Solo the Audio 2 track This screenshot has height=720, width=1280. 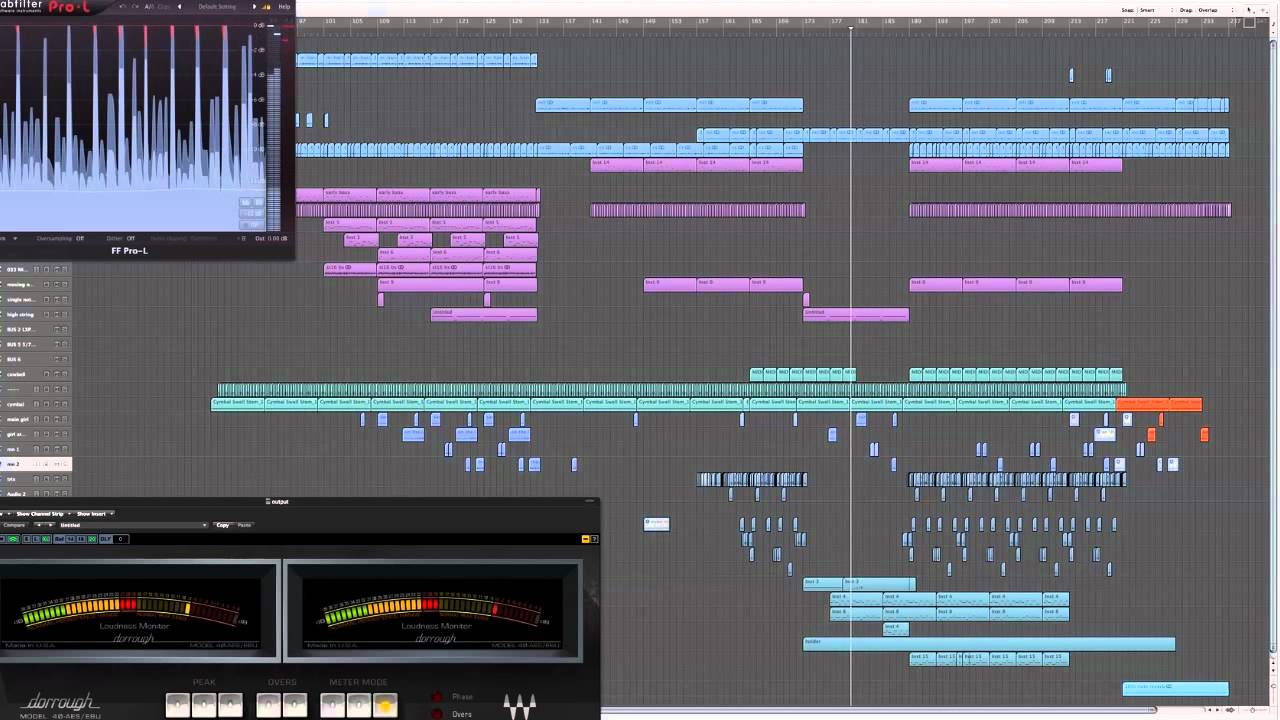click(65, 494)
